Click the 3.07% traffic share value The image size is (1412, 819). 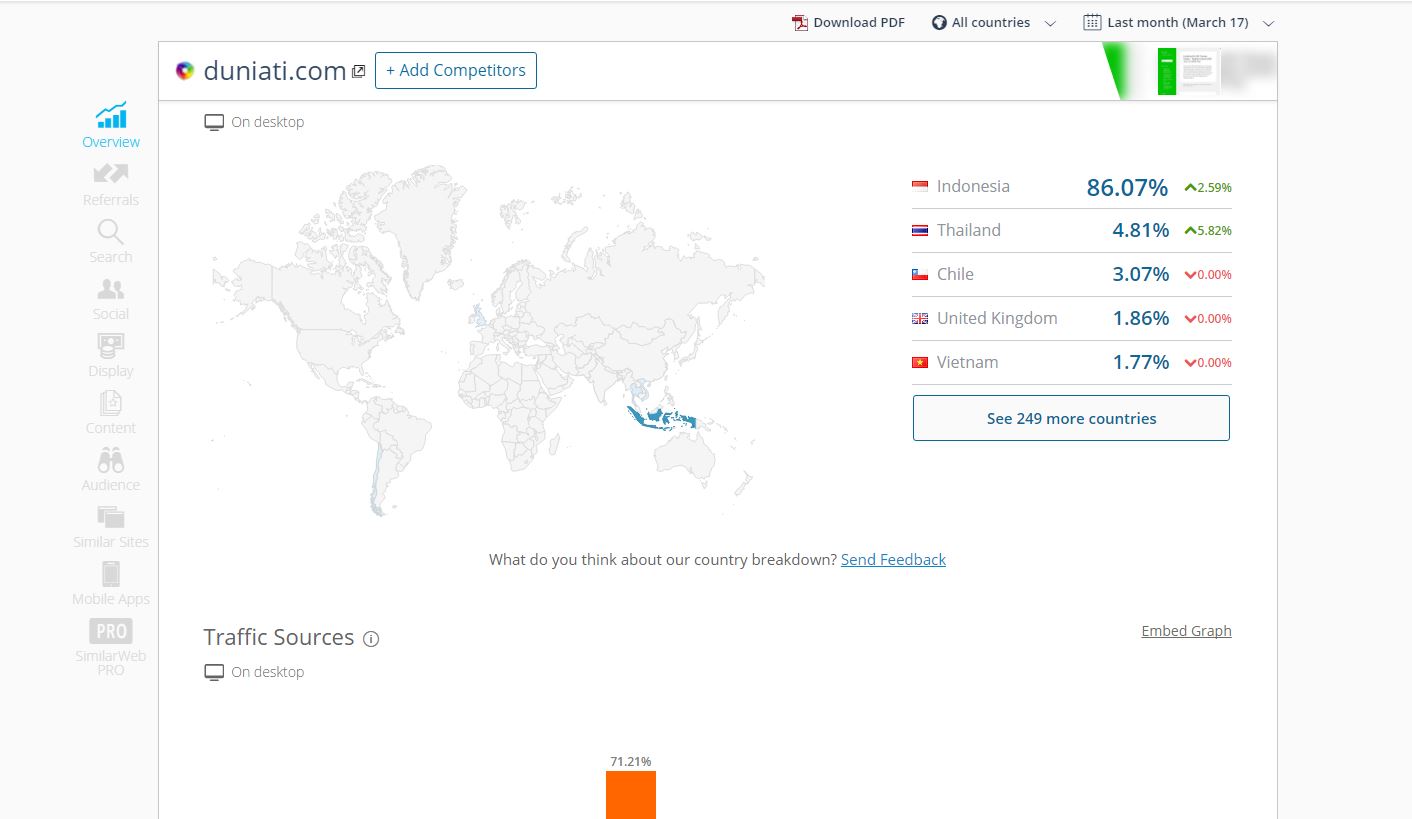(1141, 274)
